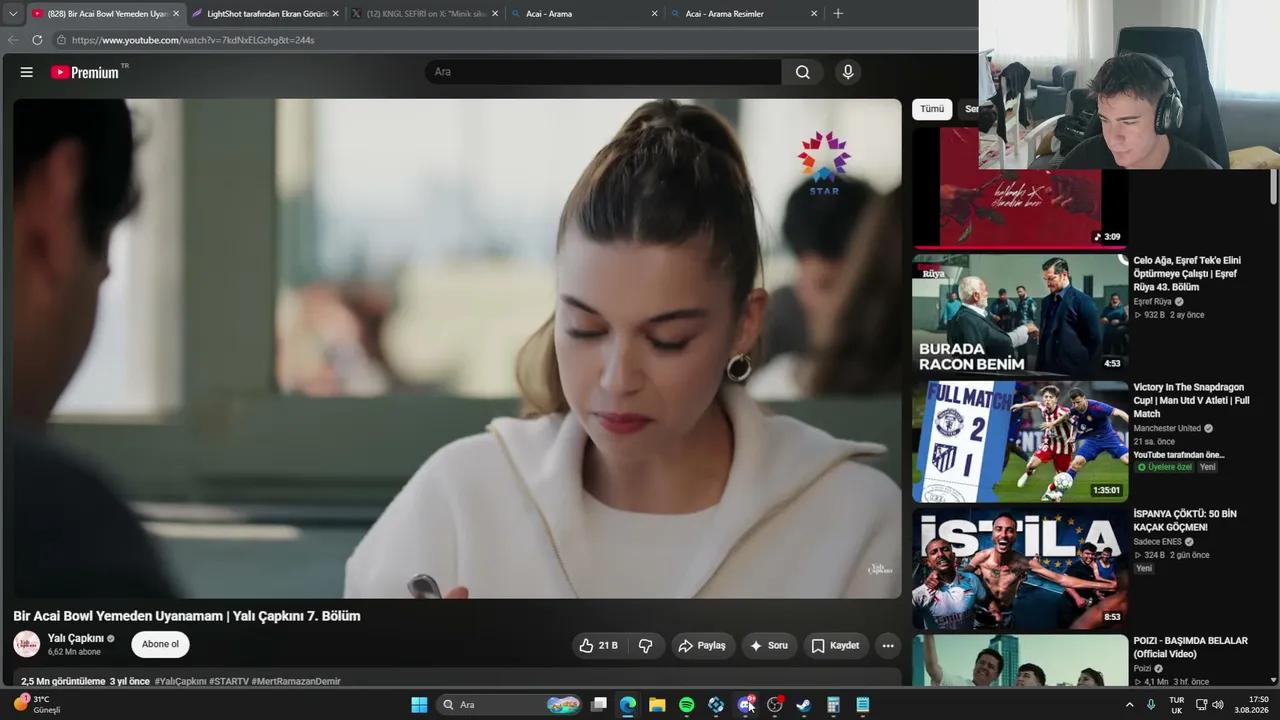
Task: Switch to the Acai - Arama tab
Action: pos(586,14)
